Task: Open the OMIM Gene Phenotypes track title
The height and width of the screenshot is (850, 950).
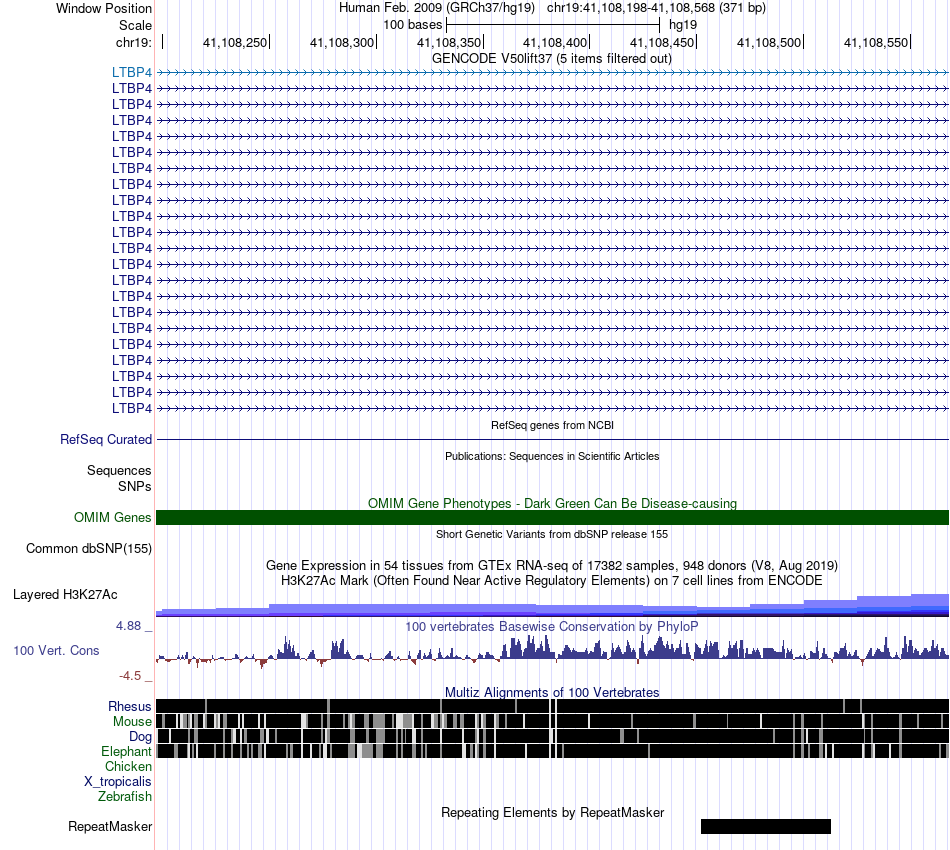Action: click(552, 503)
